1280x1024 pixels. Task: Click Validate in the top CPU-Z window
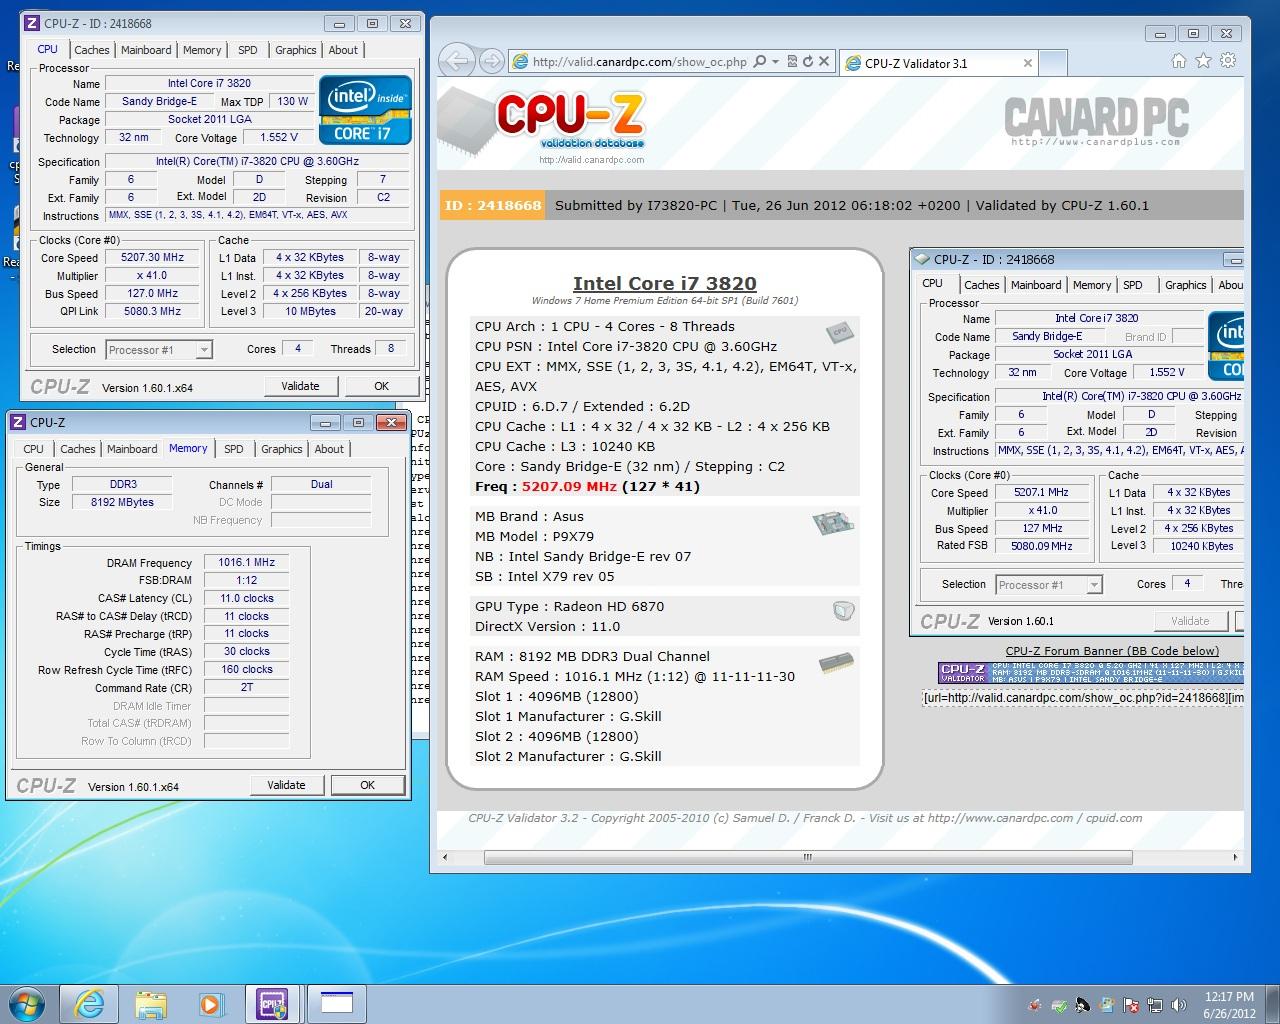coord(300,386)
